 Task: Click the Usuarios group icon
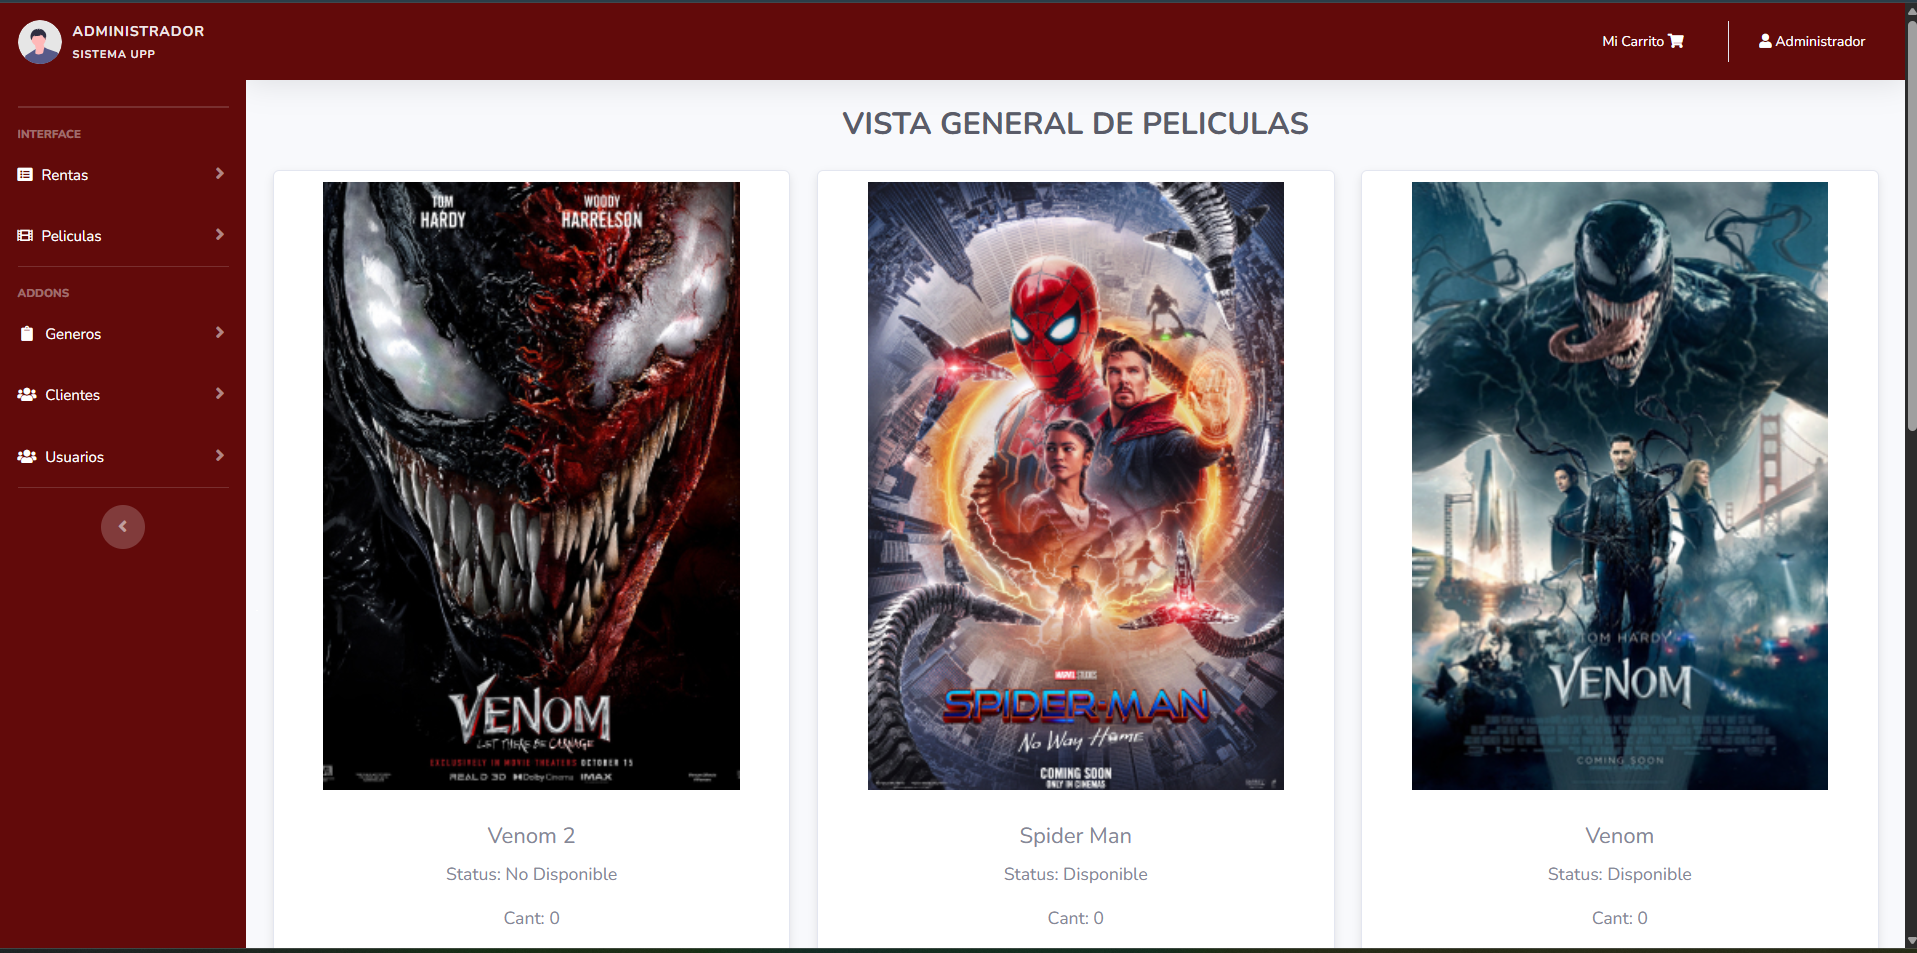[x=27, y=457]
